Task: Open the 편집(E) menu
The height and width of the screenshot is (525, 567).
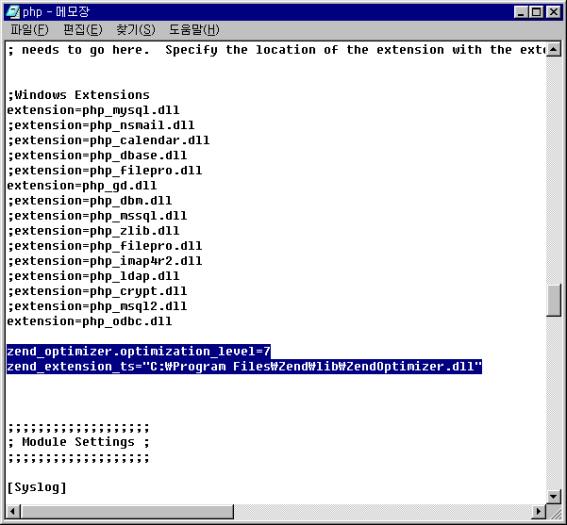Action: [x=82, y=30]
